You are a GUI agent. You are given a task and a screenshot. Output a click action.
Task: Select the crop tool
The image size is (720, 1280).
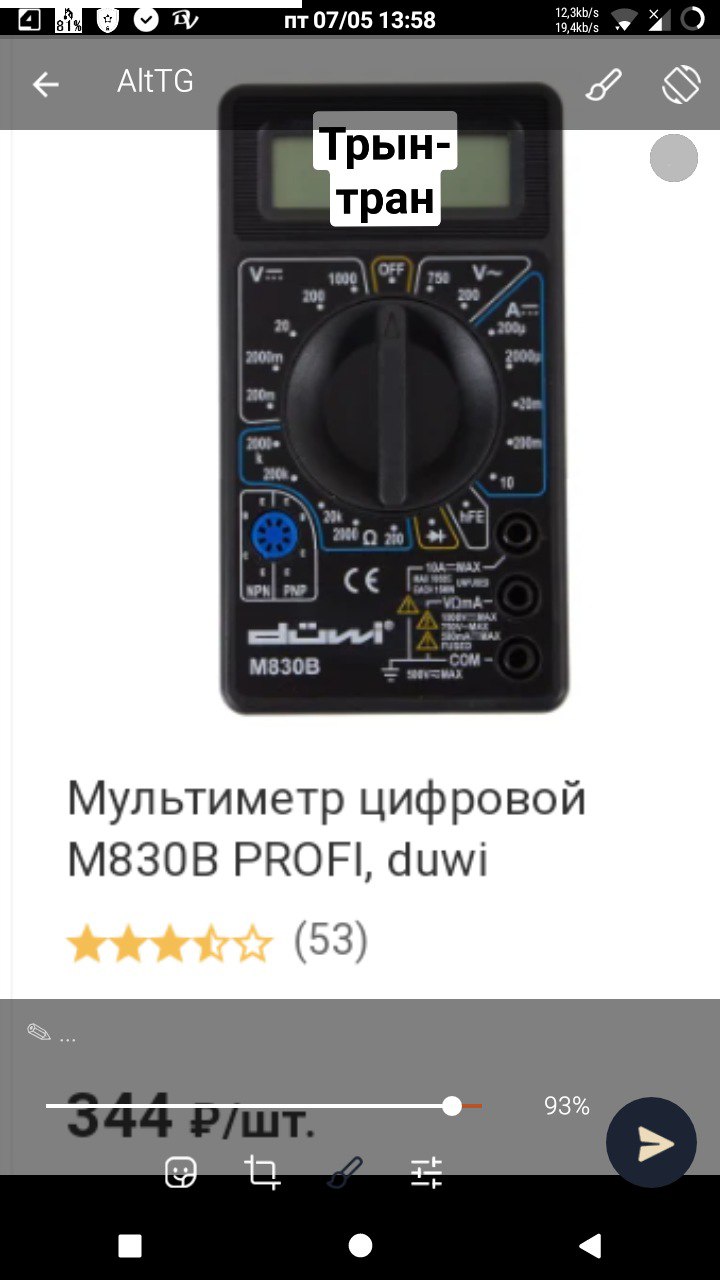coord(262,1172)
